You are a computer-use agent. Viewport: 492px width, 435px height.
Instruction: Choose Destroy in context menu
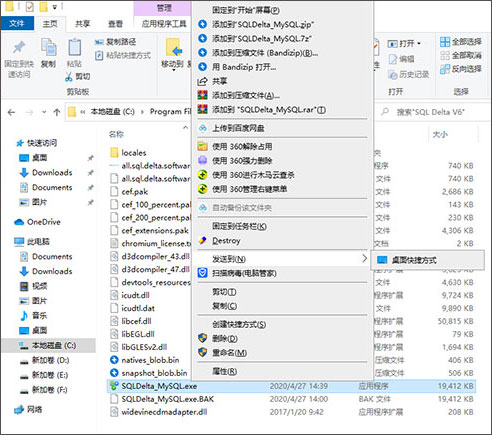click(x=283, y=241)
